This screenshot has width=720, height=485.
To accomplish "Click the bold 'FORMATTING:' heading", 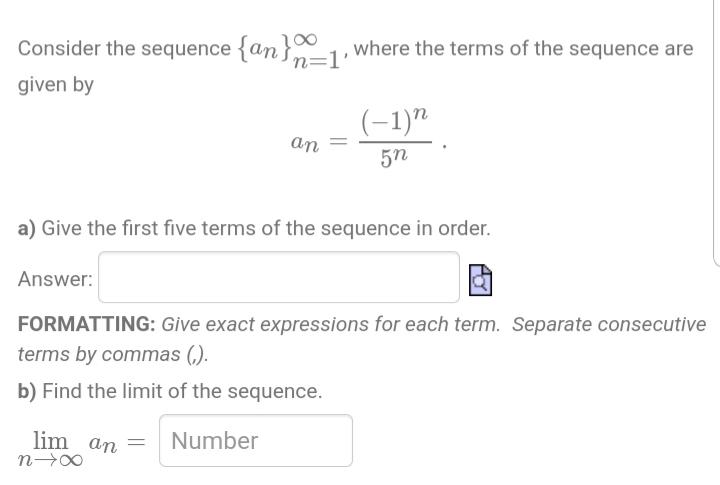I will [x=87, y=324].
